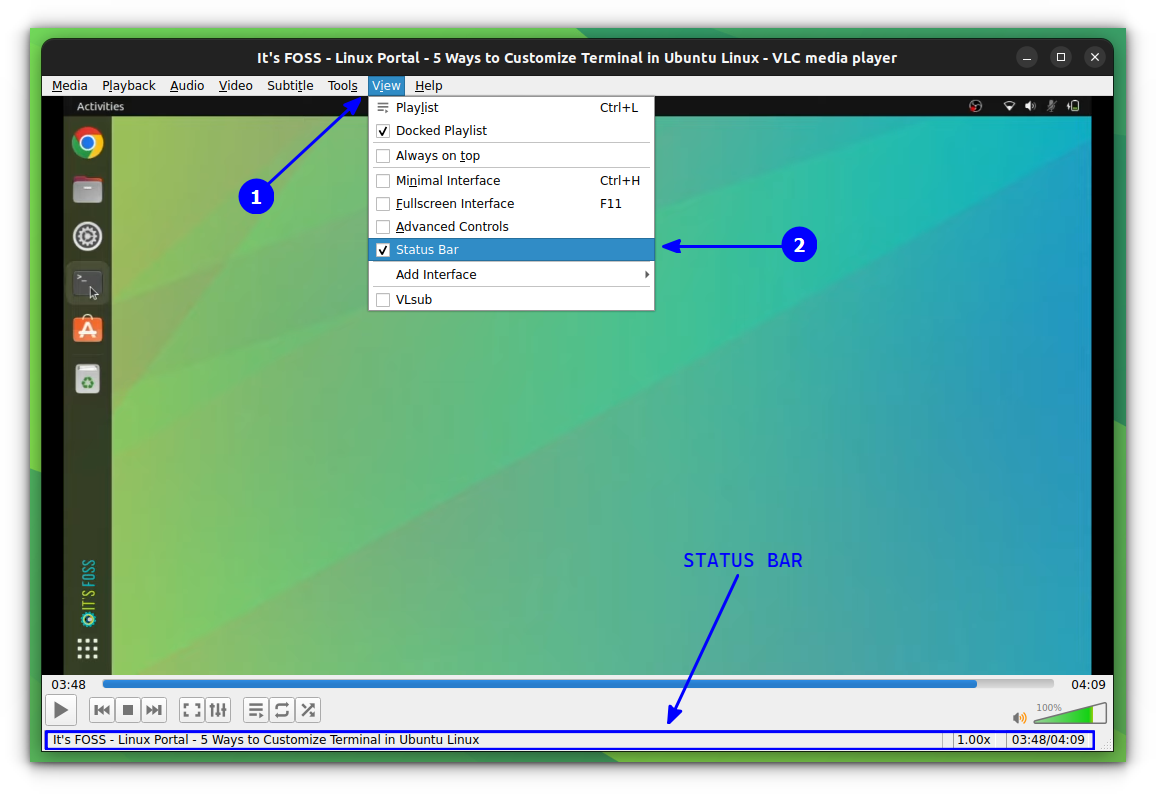
Task: Open the Subtitle menu
Action: point(290,85)
